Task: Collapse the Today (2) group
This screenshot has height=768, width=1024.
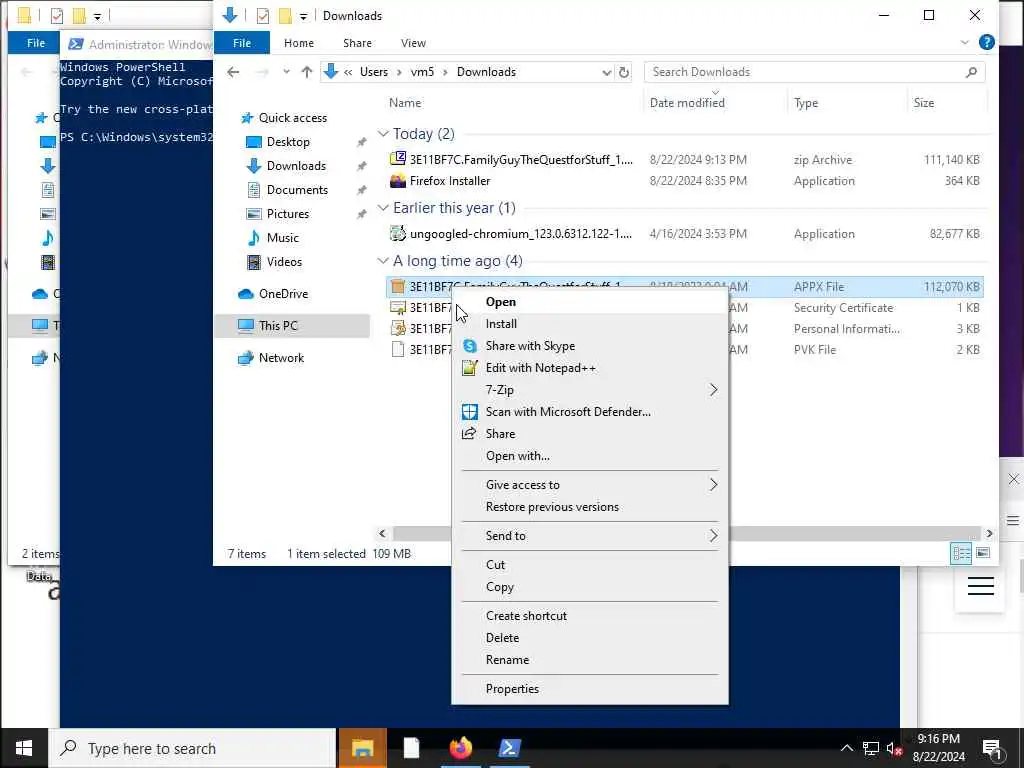Action: click(x=383, y=134)
